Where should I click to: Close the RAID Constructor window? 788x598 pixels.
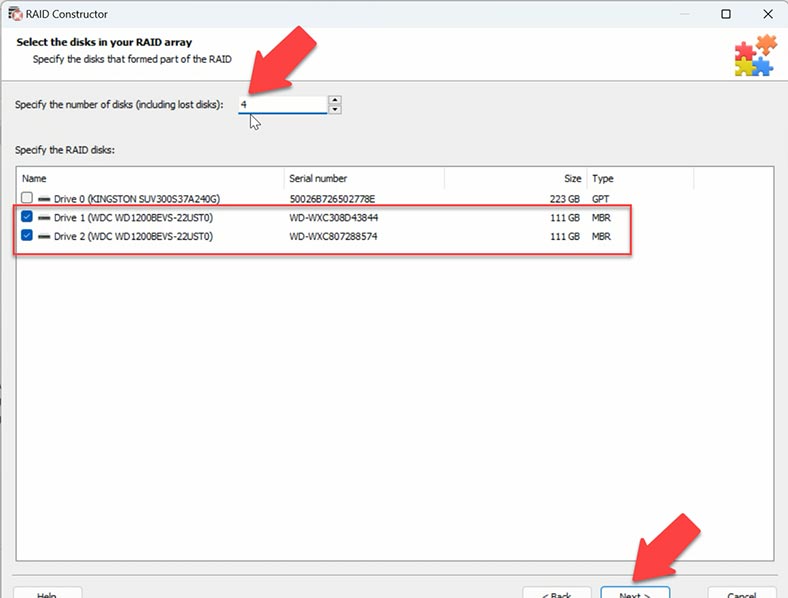click(768, 14)
